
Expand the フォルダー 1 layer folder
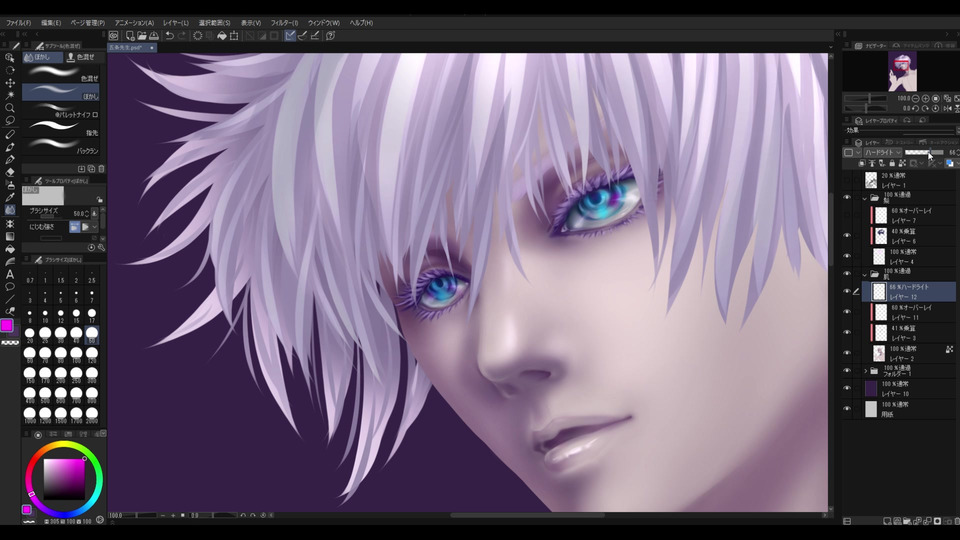click(x=865, y=371)
